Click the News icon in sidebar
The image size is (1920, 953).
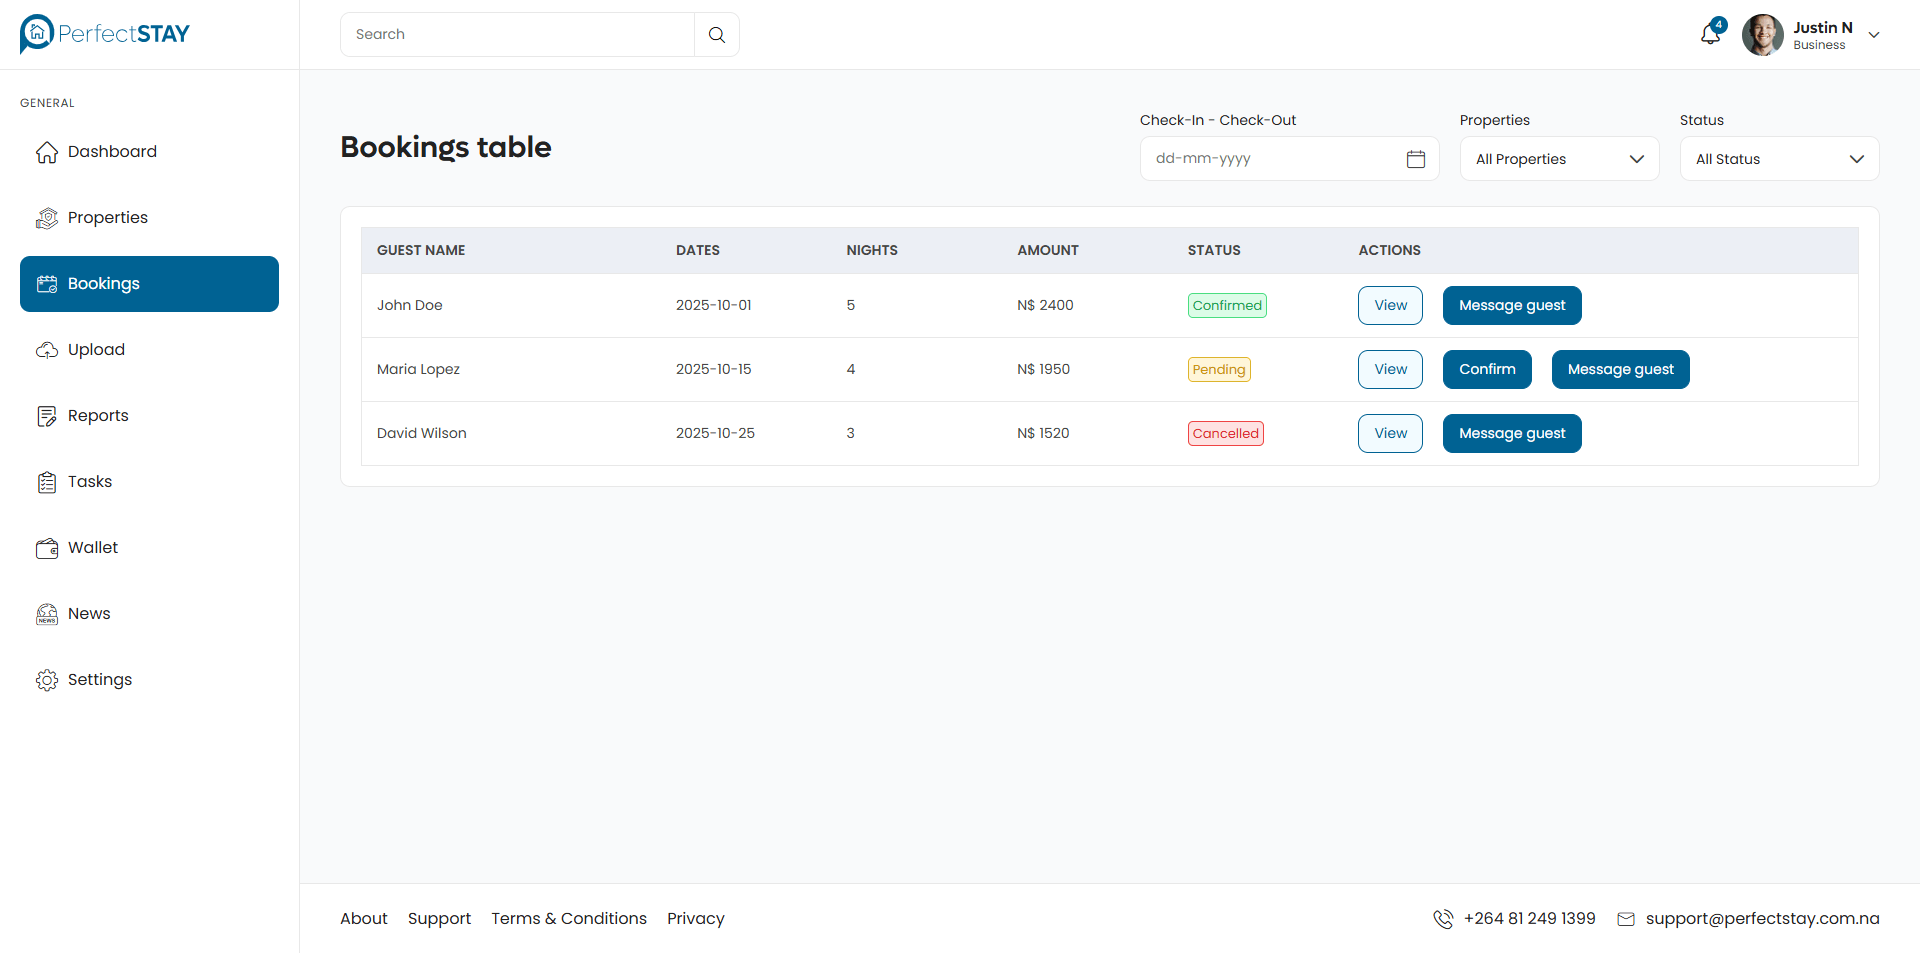[x=47, y=614]
